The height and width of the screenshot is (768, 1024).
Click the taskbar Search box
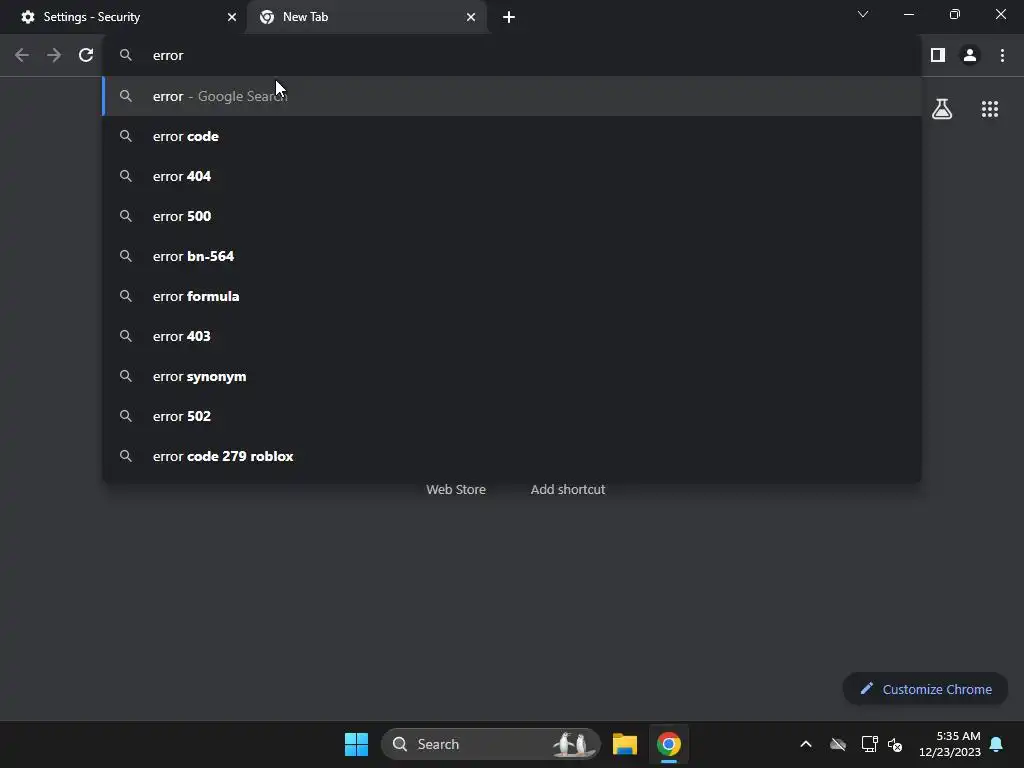tap(490, 744)
